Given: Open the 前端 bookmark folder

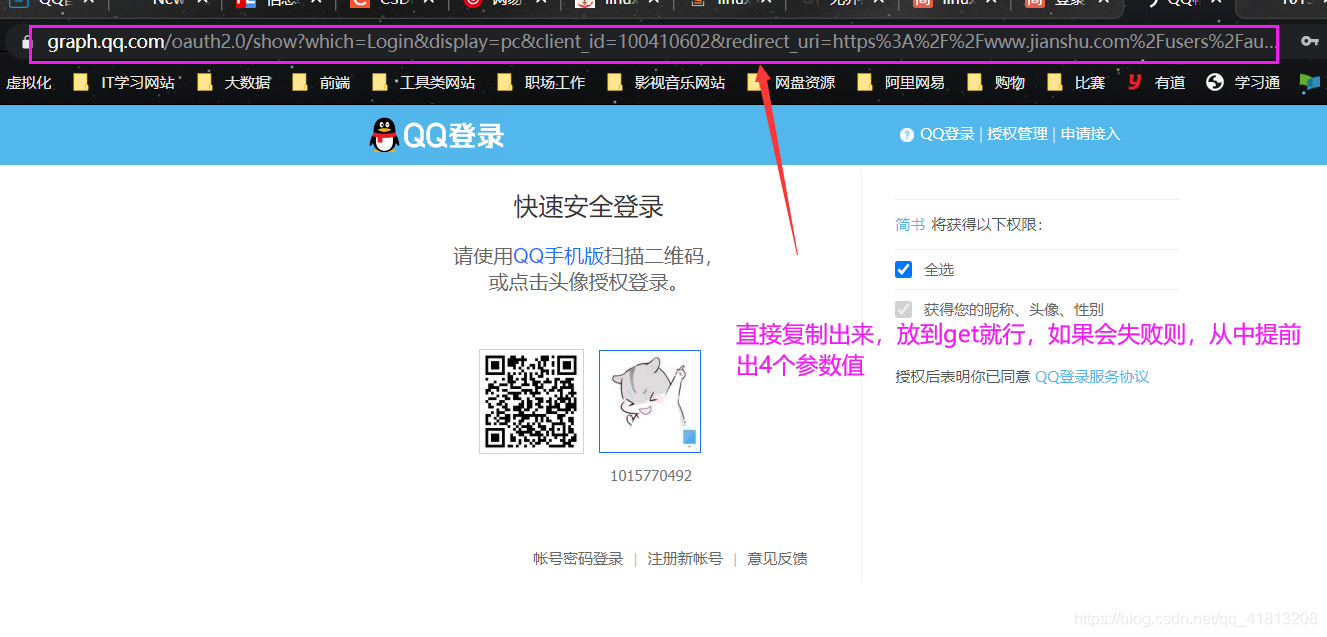Looking at the screenshot, I should (321, 83).
